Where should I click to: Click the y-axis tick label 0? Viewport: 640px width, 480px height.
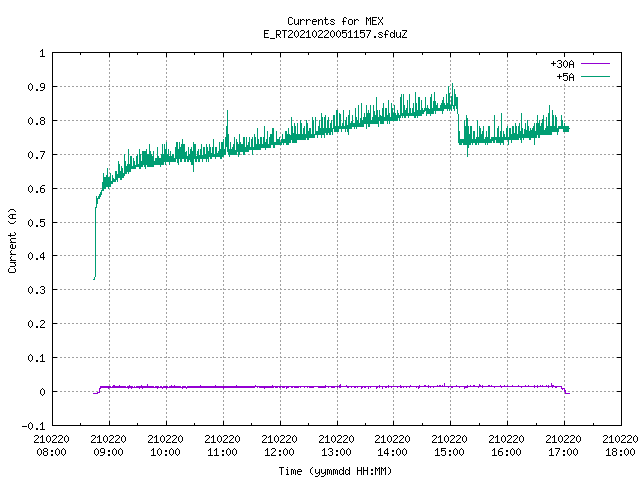click(42, 392)
